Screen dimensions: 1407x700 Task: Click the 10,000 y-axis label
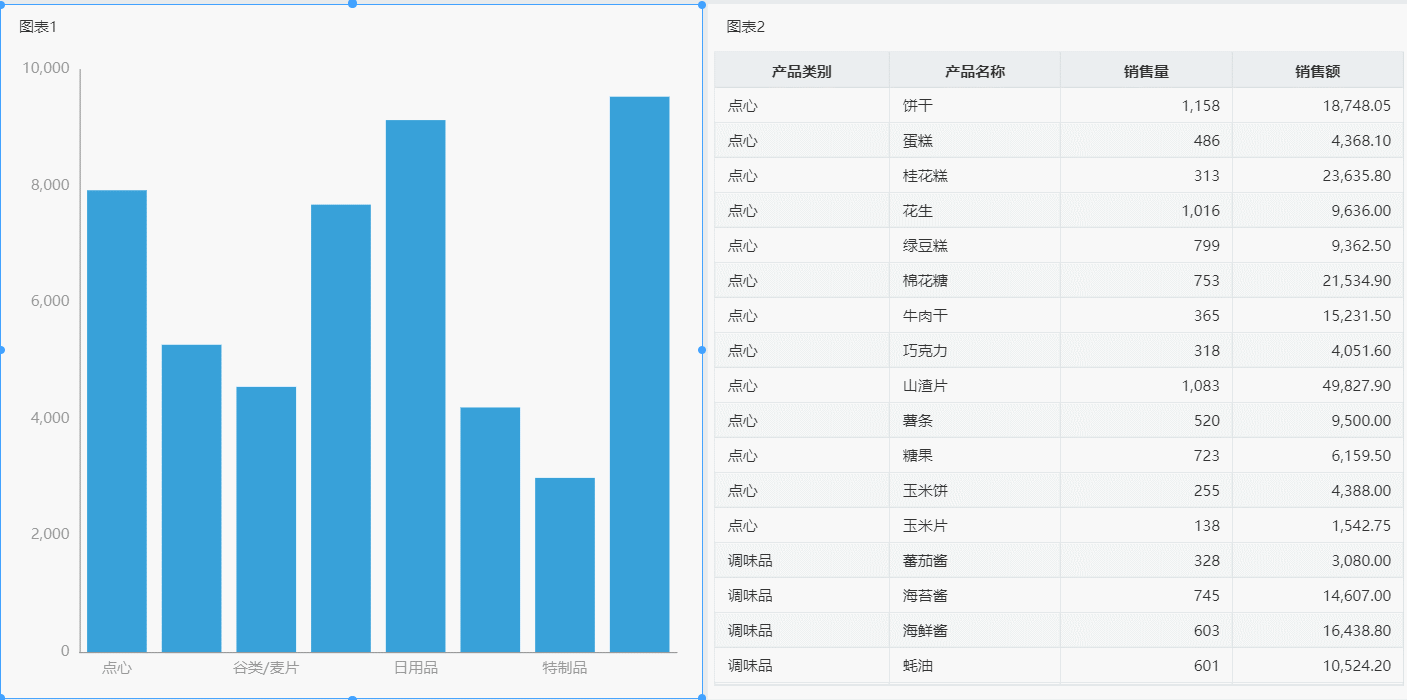tap(45, 69)
